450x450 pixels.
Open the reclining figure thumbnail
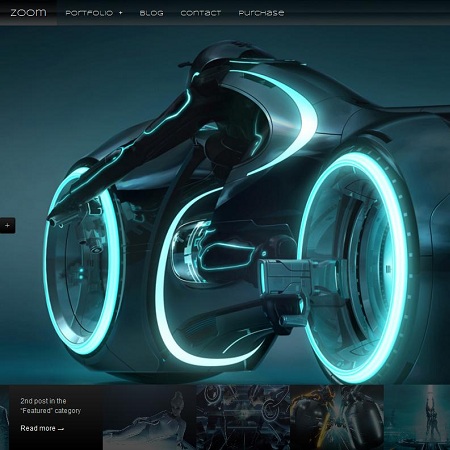(150, 417)
